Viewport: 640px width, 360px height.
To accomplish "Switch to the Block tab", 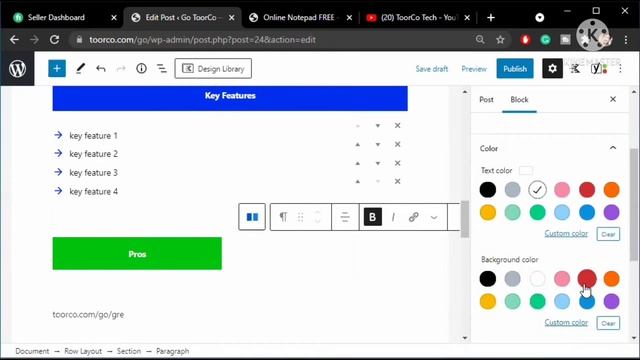I will point(519,100).
